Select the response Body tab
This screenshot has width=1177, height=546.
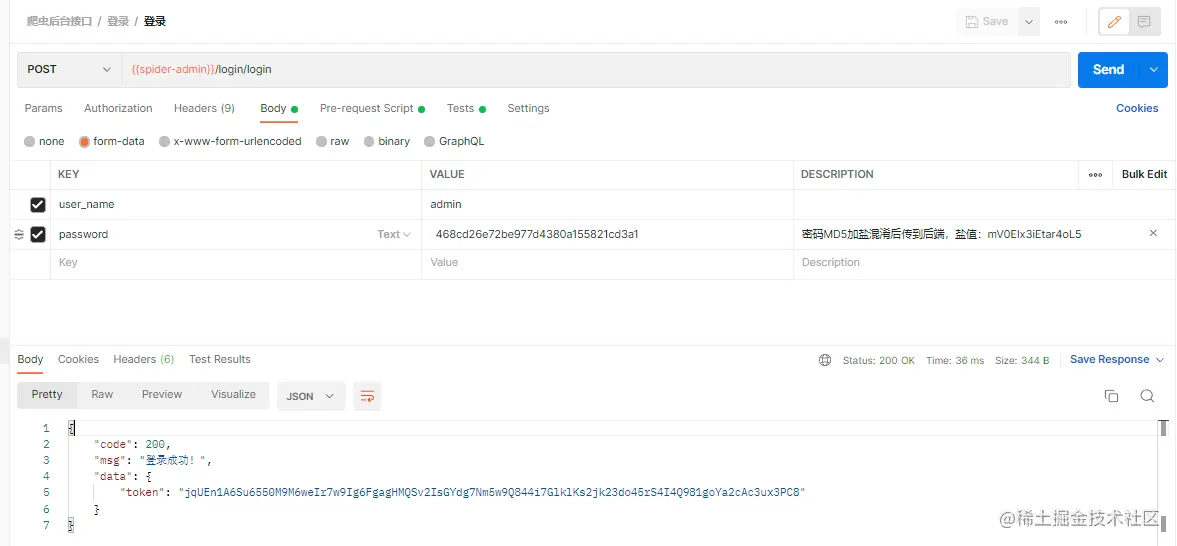point(30,360)
